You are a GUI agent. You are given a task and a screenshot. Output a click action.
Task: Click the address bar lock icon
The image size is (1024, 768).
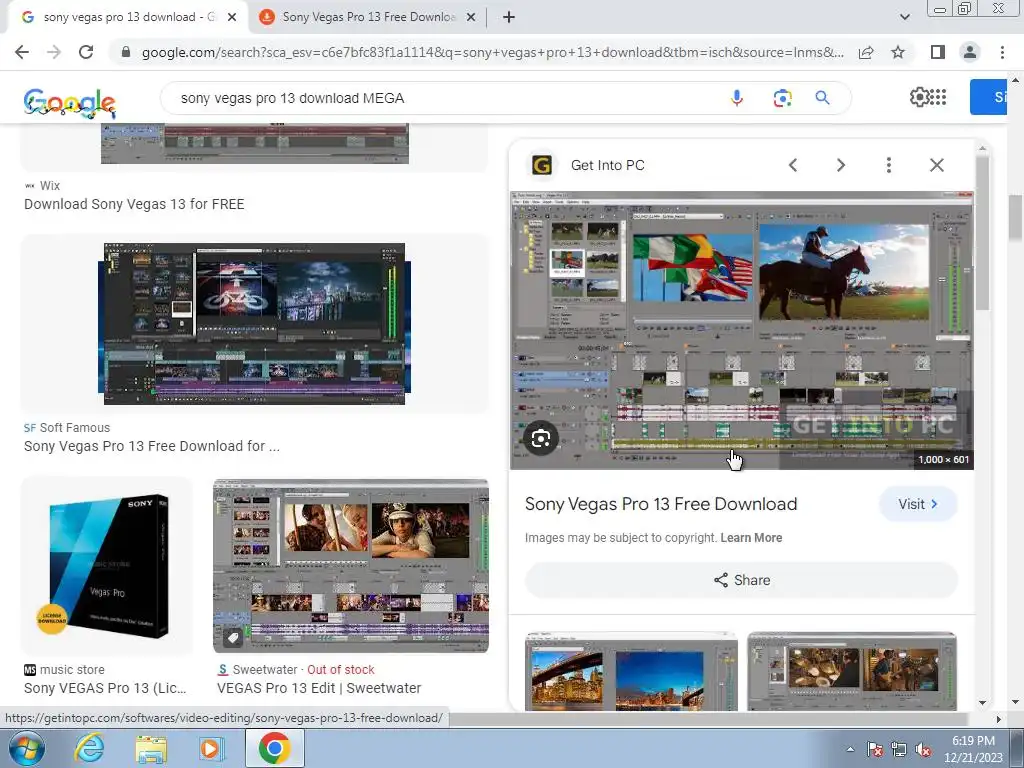click(x=126, y=52)
